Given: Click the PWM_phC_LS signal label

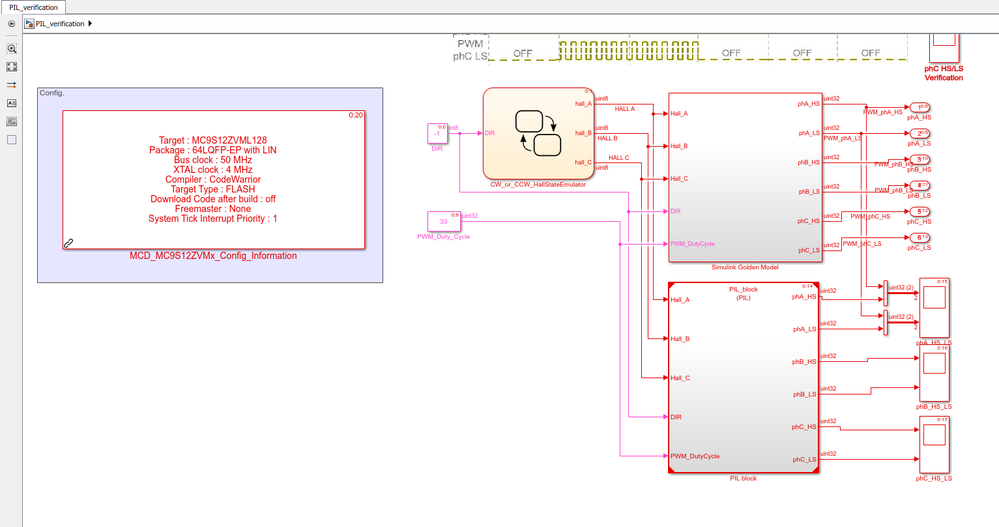Looking at the screenshot, I should click(x=862, y=243).
